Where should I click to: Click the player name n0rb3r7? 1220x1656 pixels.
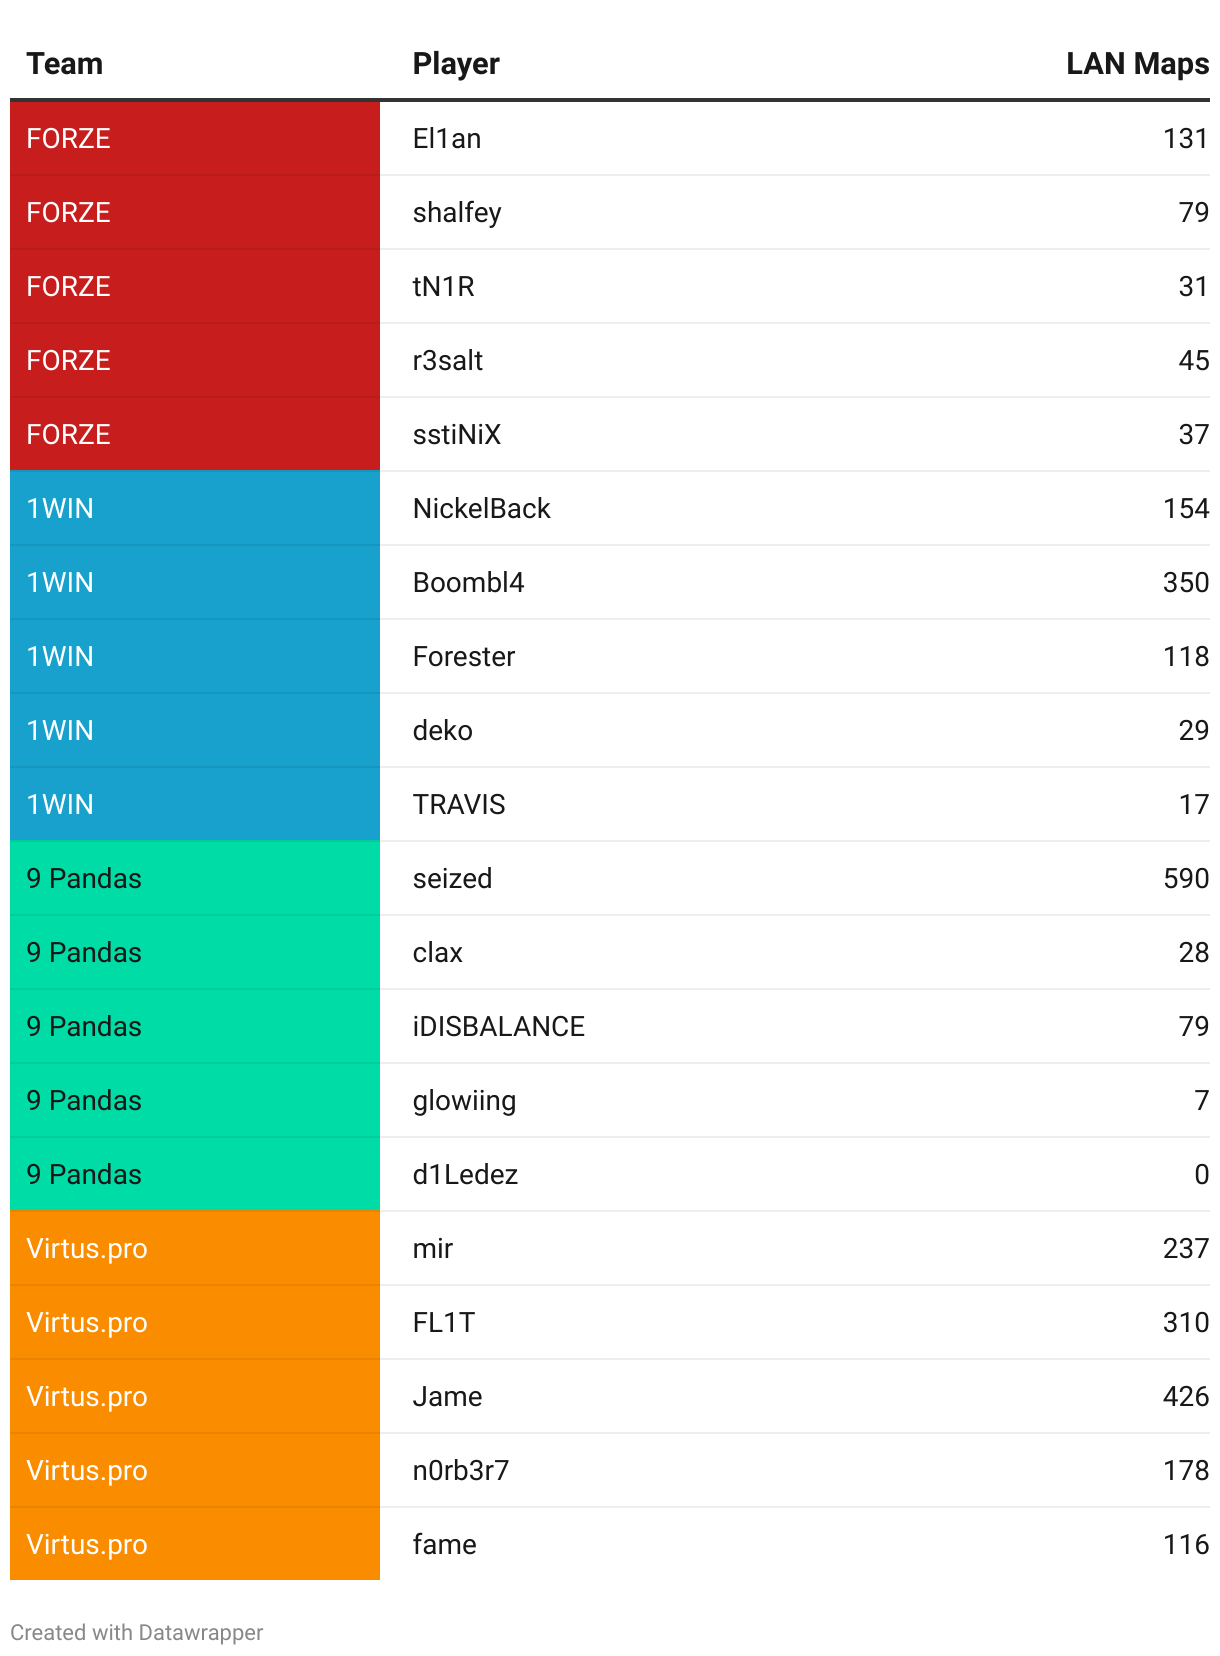point(461,1470)
